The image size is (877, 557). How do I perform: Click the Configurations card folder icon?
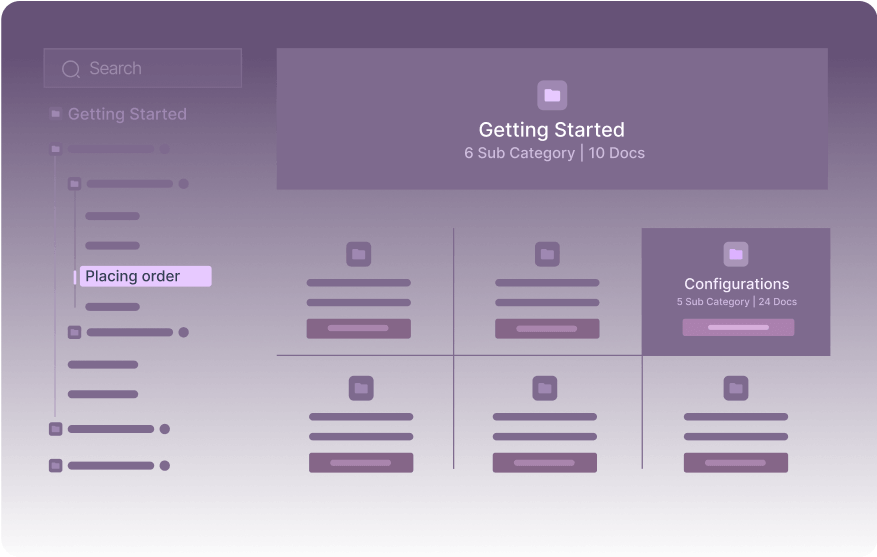pos(735,254)
